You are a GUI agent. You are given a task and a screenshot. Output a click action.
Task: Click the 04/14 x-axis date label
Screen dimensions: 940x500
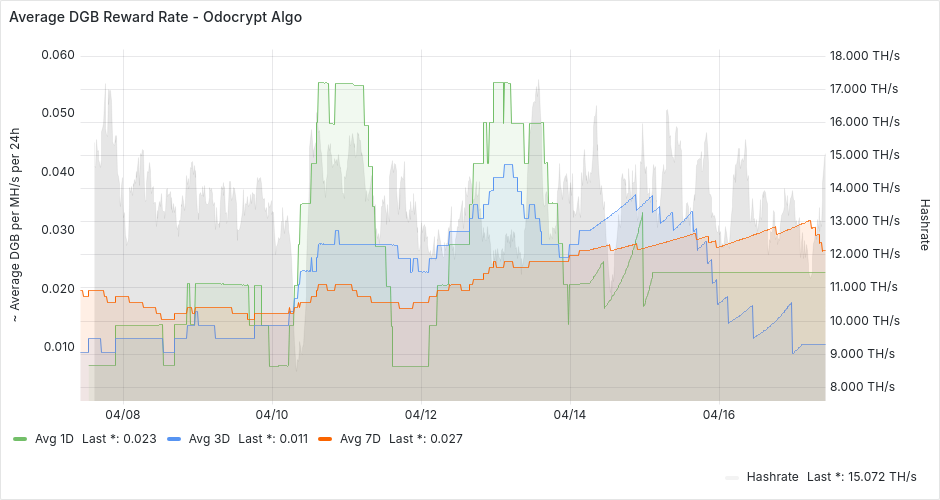(569, 413)
